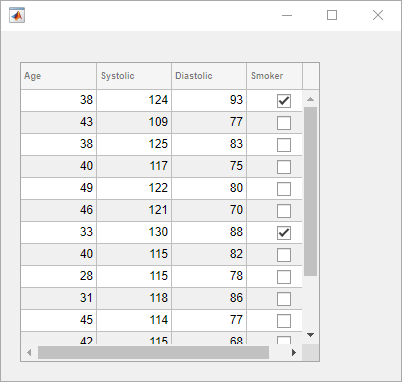Select the Systolic column header
Screen dimensions: 402x382
[134, 76]
